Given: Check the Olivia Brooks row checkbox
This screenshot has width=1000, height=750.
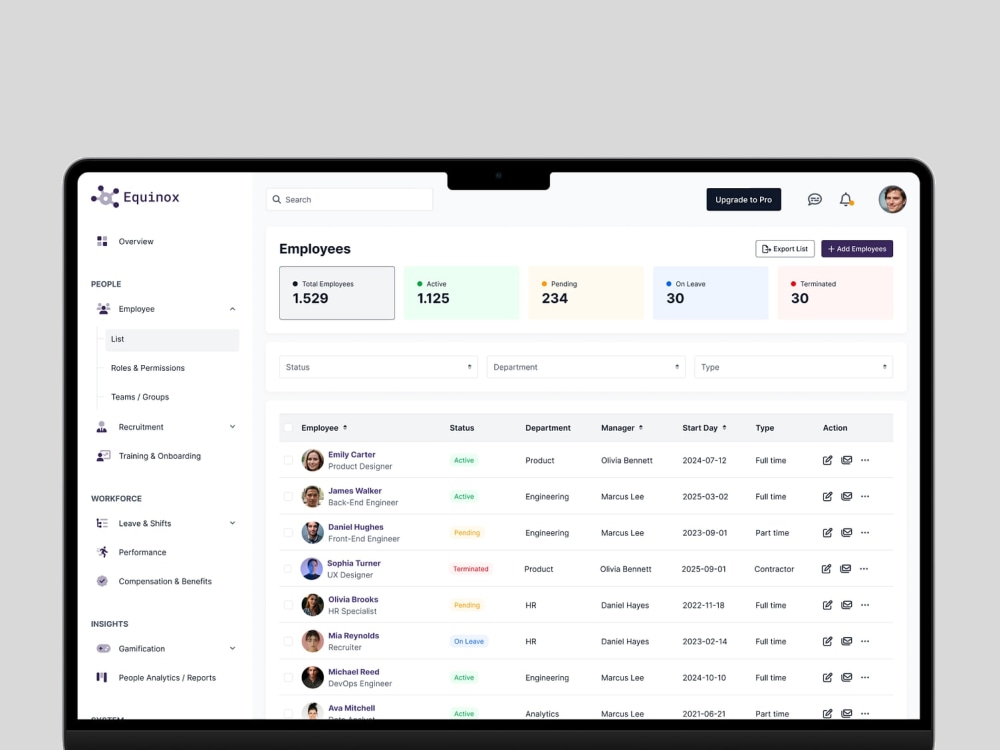Looking at the screenshot, I should click(x=288, y=605).
